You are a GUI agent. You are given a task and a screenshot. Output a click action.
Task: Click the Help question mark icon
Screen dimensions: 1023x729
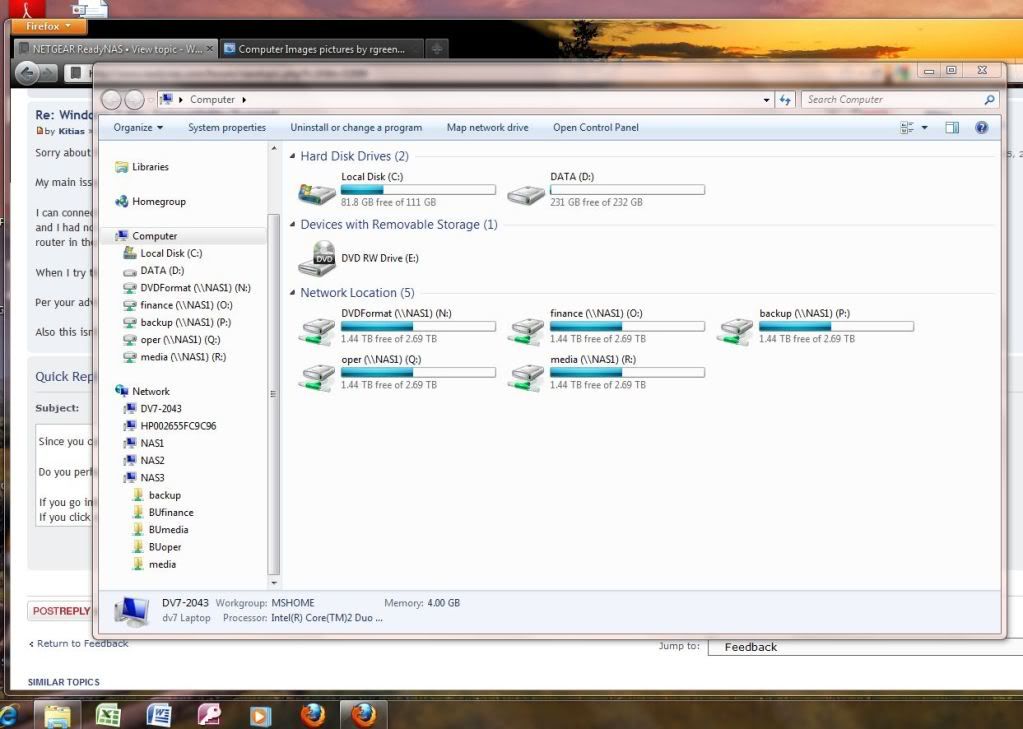point(981,128)
